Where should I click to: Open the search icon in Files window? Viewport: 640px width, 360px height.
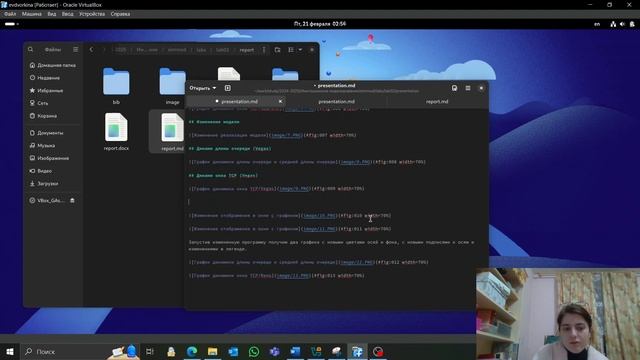[31, 49]
